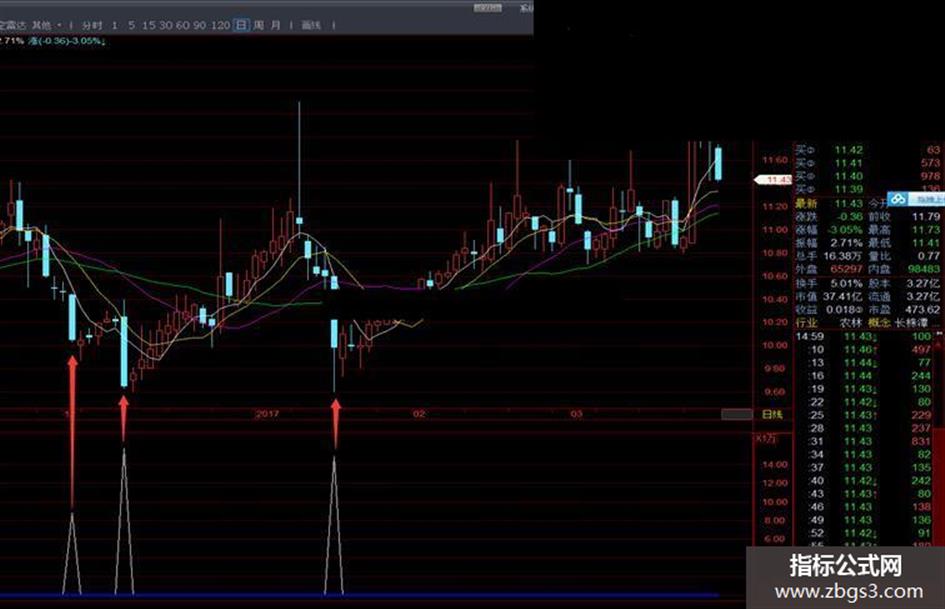
Task: Click the 14.00 volume axis label
Action: [x=774, y=464]
